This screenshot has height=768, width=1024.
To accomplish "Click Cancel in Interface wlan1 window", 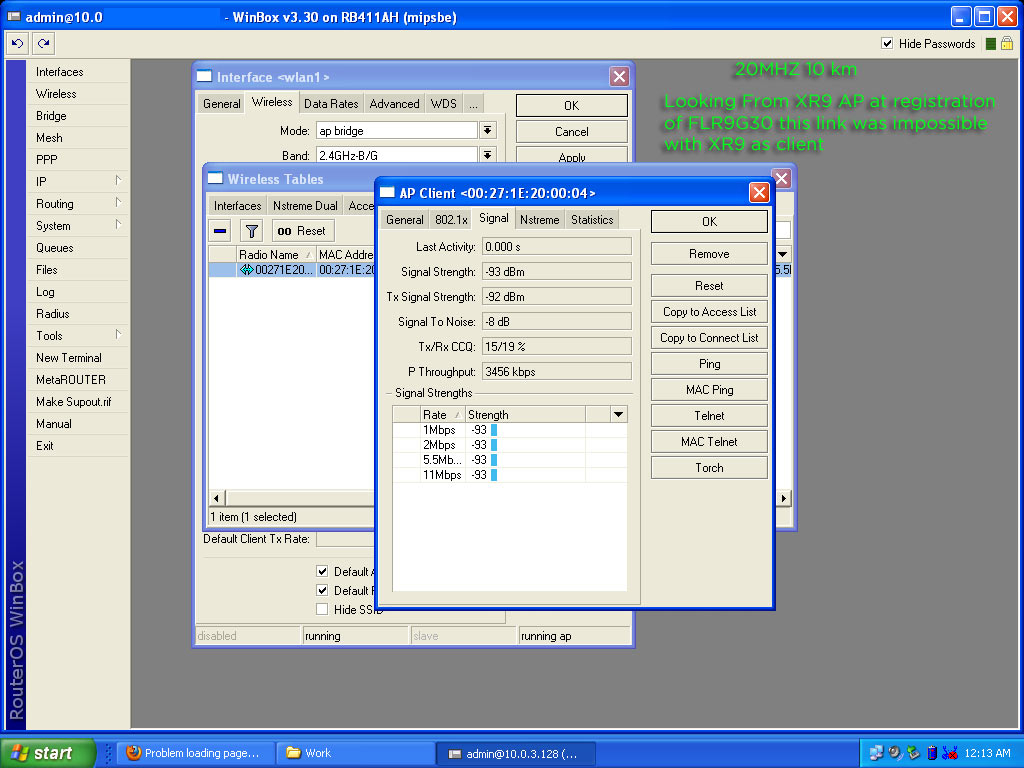I will point(571,131).
